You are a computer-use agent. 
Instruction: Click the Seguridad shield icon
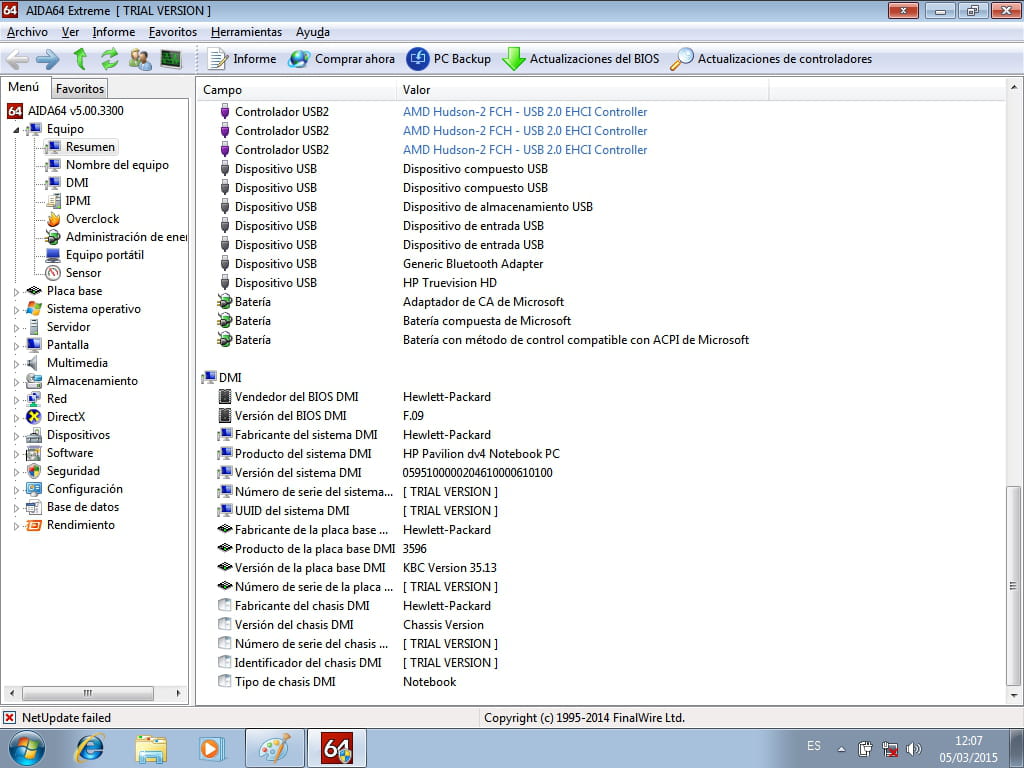34,471
